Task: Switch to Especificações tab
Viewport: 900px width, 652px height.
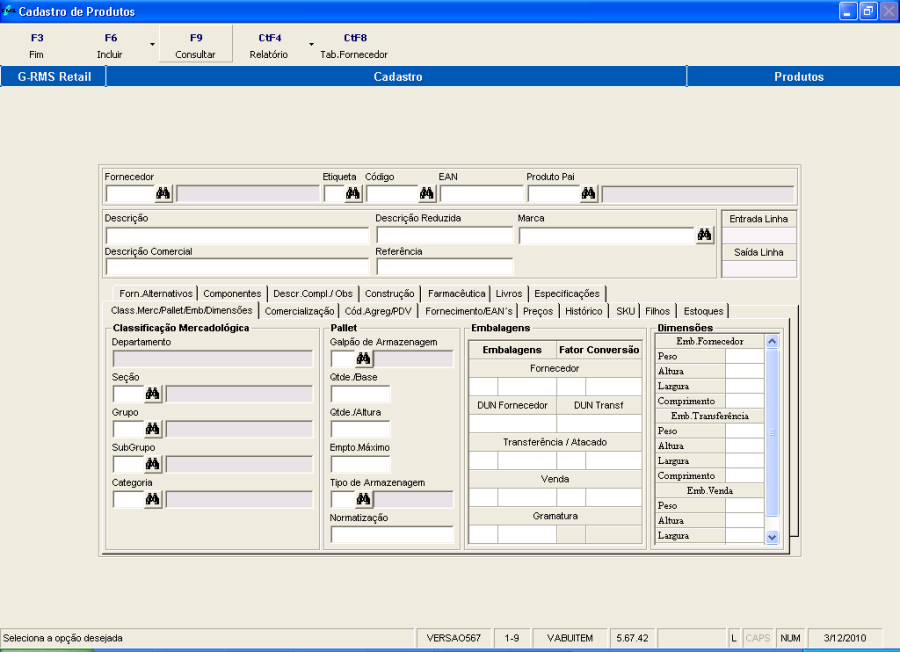Action: coord(567,294)
